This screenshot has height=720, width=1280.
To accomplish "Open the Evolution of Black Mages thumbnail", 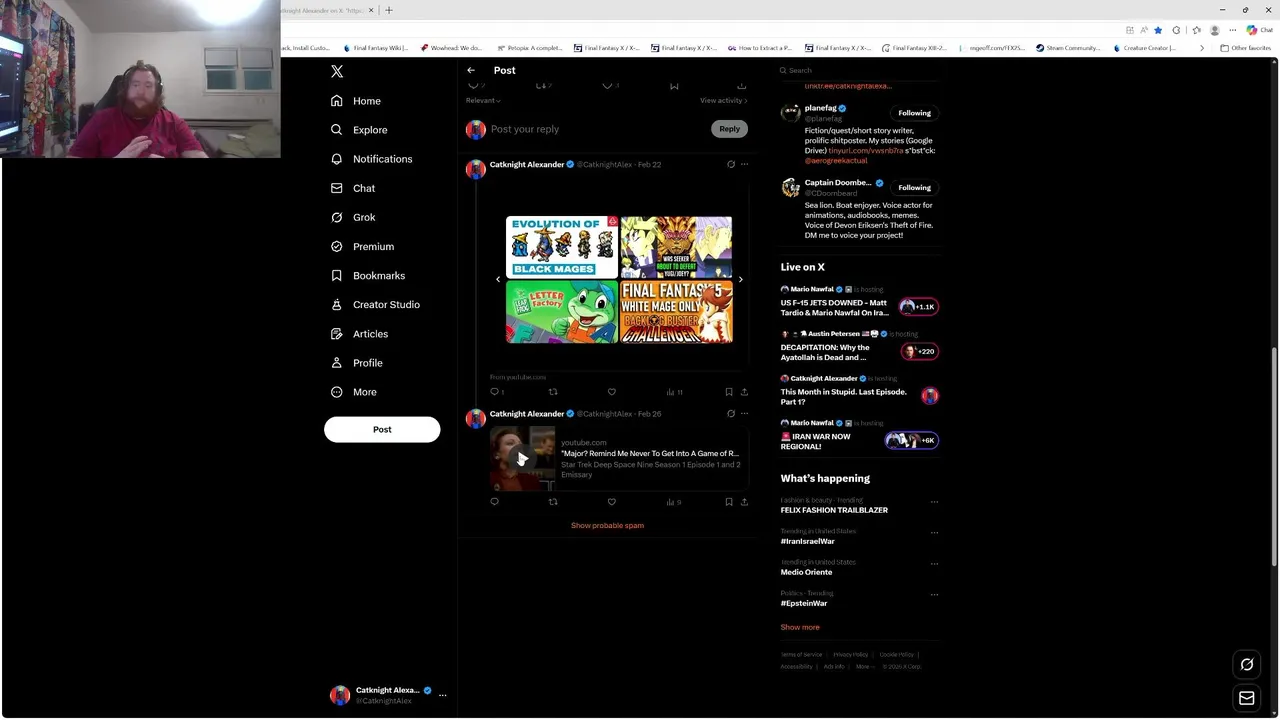I will tap(562, 247).
